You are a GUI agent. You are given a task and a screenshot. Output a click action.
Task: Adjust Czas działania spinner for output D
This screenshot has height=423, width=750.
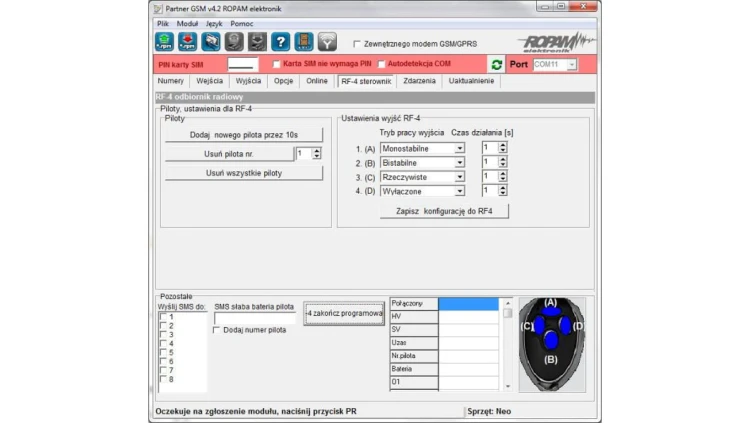(502, 191)
